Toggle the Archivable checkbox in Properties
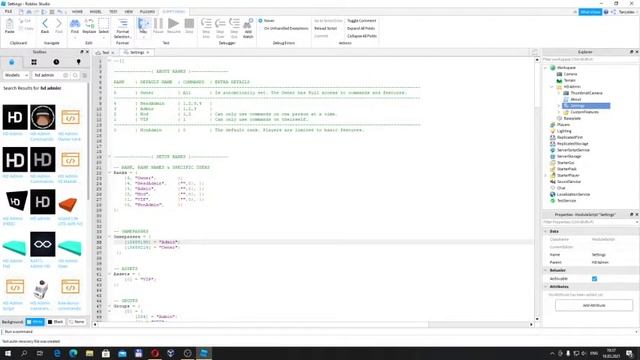 (x=594, y=279)
